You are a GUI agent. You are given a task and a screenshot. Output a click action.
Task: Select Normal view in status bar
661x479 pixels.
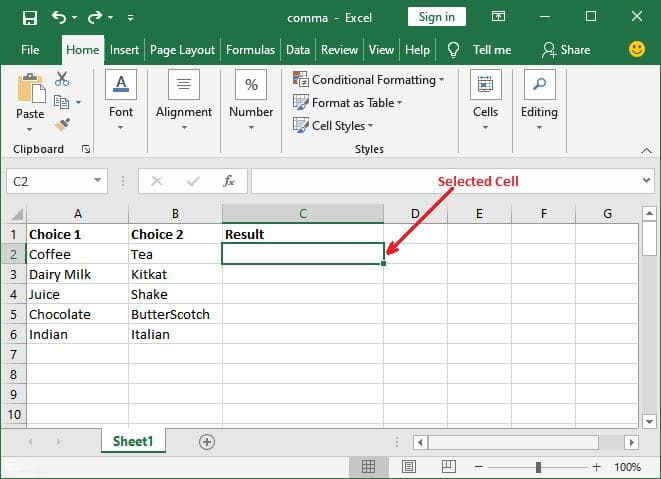(x=368, y=466)
